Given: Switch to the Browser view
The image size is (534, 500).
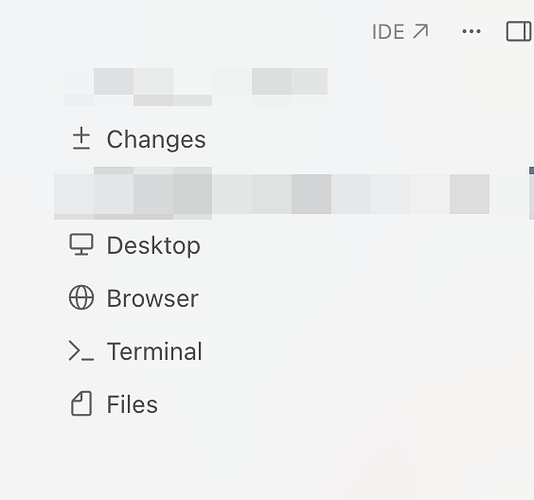Looking at the screenshot, I should (x=134, y=298).
